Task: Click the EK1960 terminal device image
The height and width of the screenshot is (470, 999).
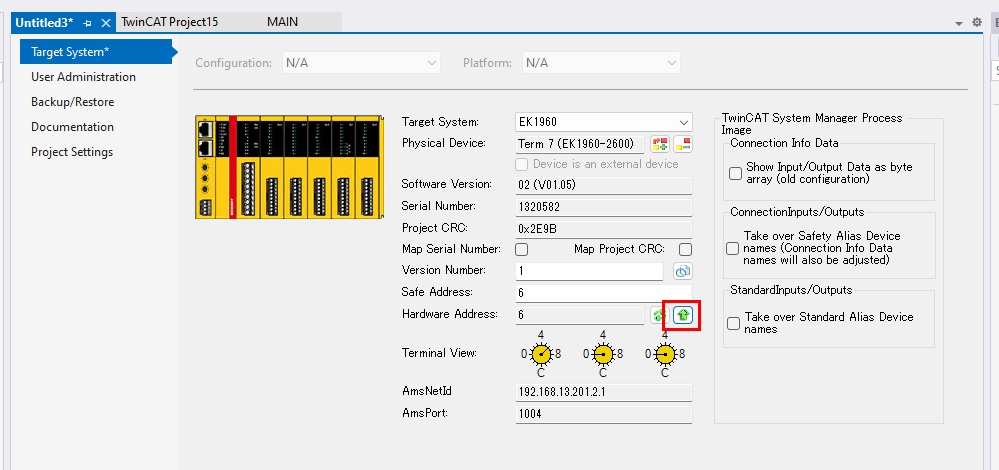Action: coord(289,167)
